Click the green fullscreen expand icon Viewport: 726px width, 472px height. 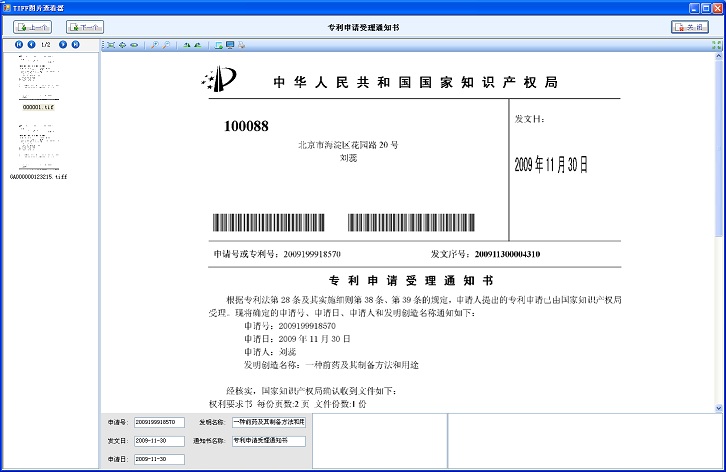click(x=716, y=45)
